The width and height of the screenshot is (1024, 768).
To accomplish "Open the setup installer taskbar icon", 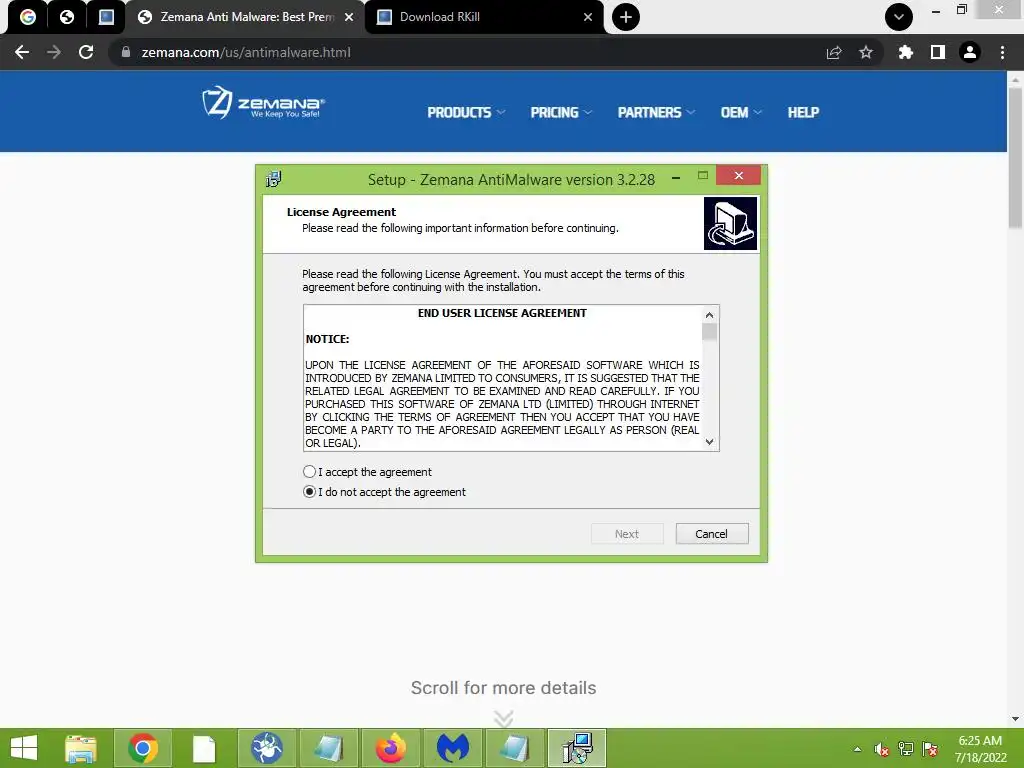I will 577,748.
